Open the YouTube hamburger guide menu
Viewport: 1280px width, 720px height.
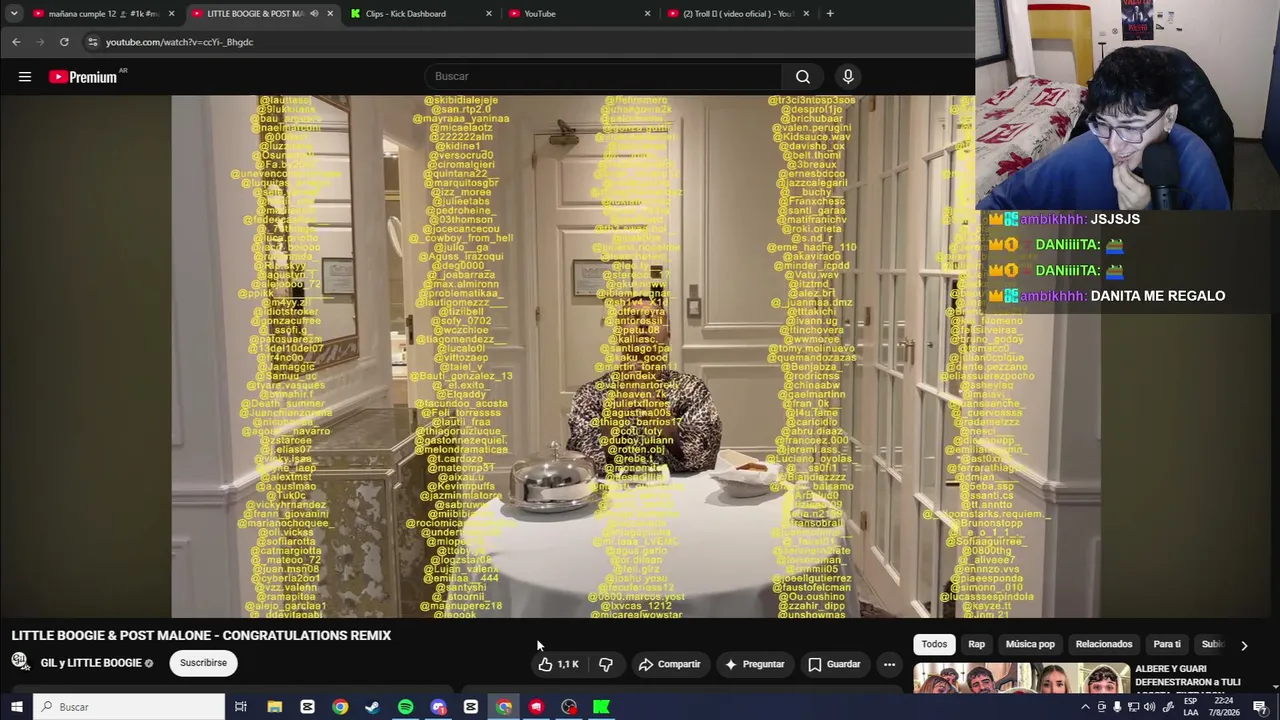click(x=25, y=76)
